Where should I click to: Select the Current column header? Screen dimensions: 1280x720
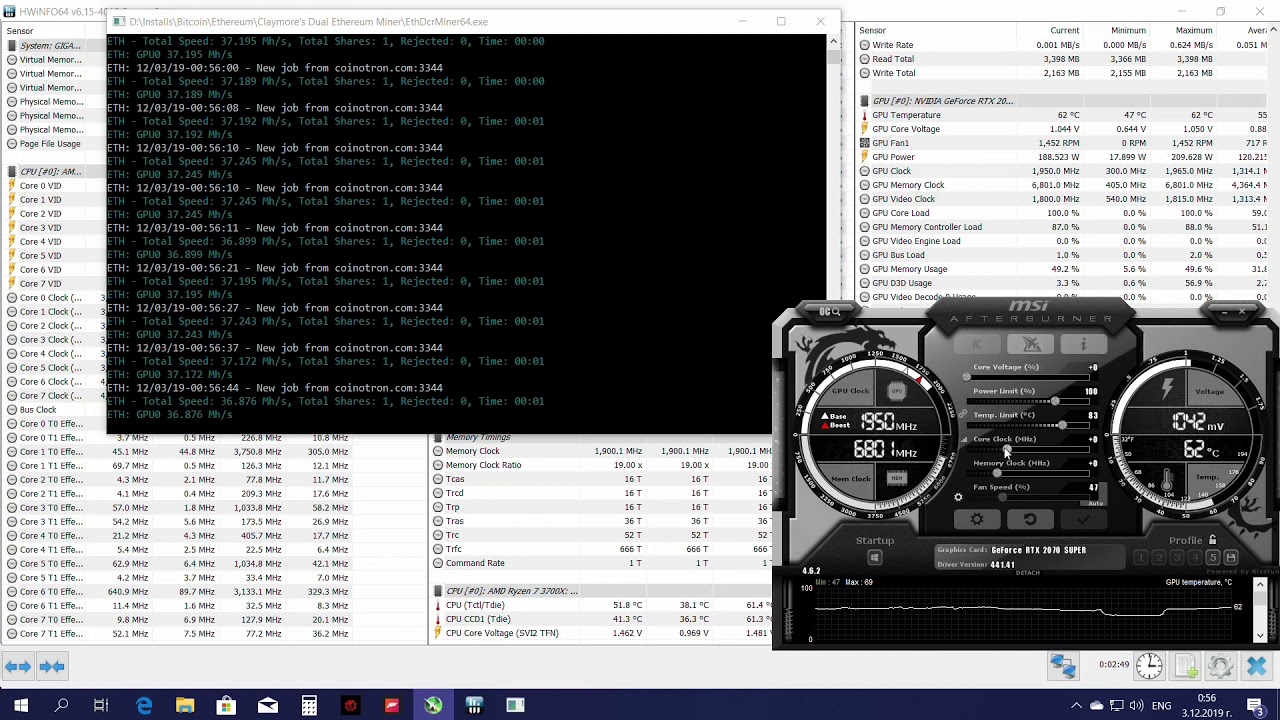(1064, 31)
